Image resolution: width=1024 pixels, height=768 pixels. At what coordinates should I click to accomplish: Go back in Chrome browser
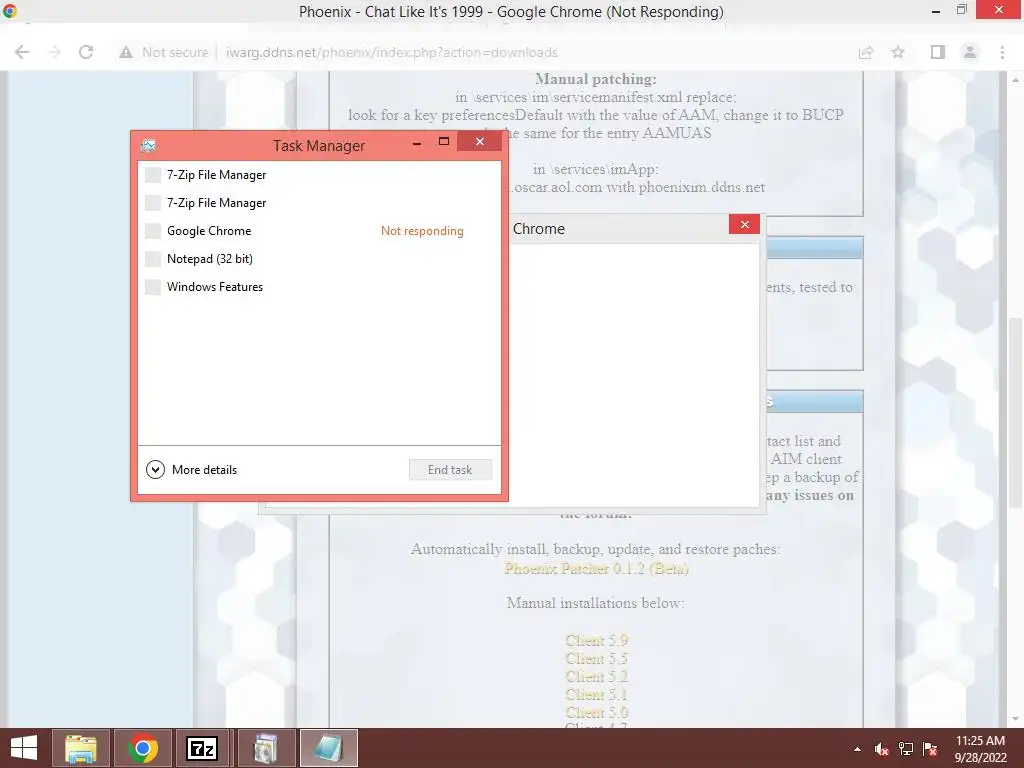click(22, 52)
